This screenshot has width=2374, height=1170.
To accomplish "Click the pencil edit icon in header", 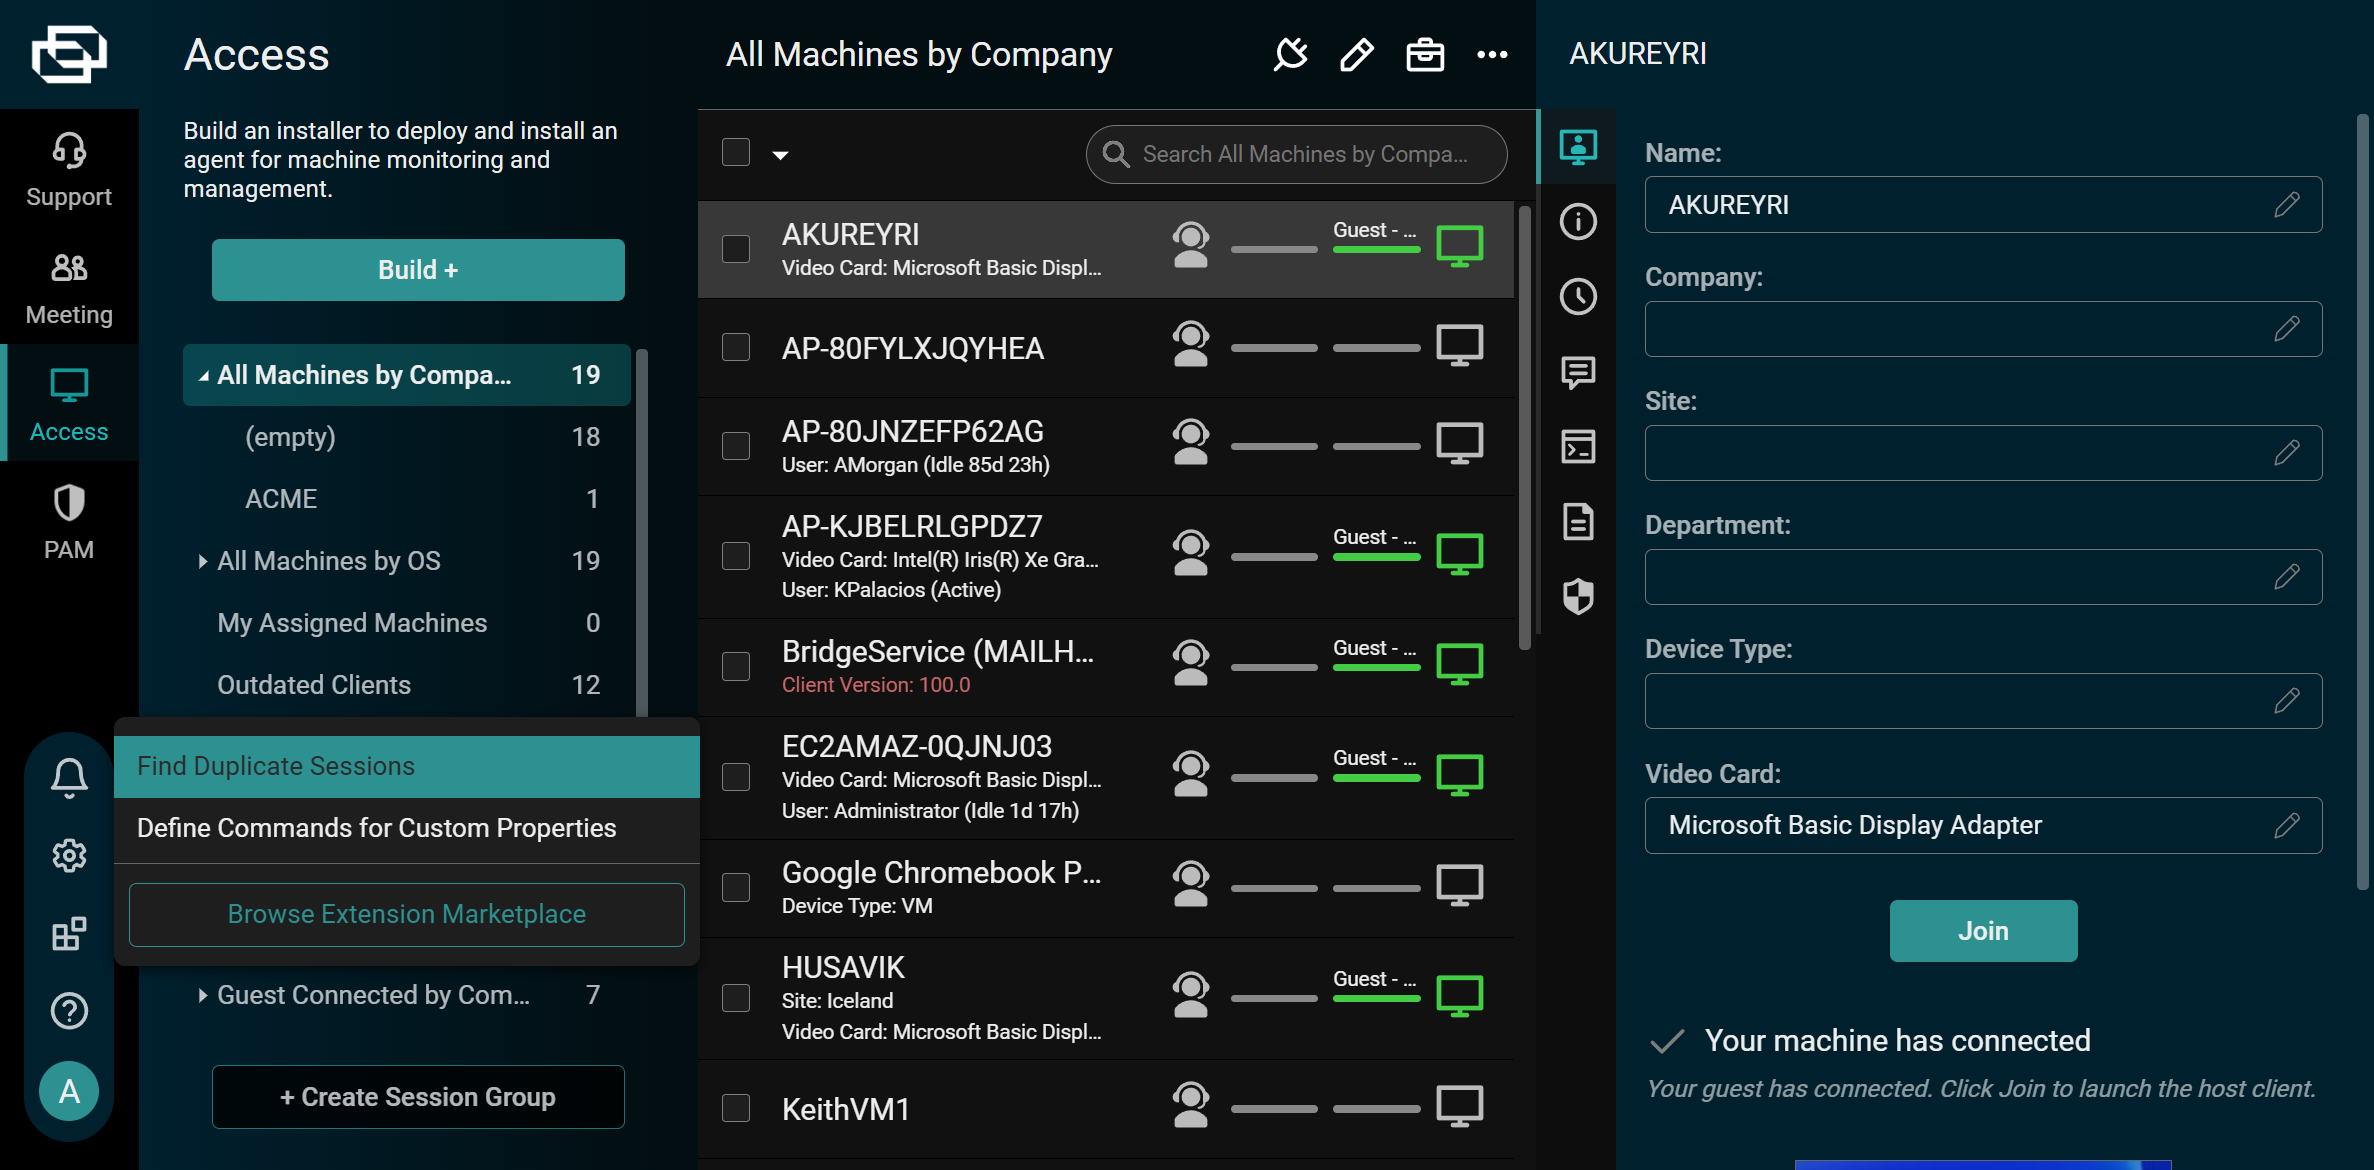I will 1356,54.
